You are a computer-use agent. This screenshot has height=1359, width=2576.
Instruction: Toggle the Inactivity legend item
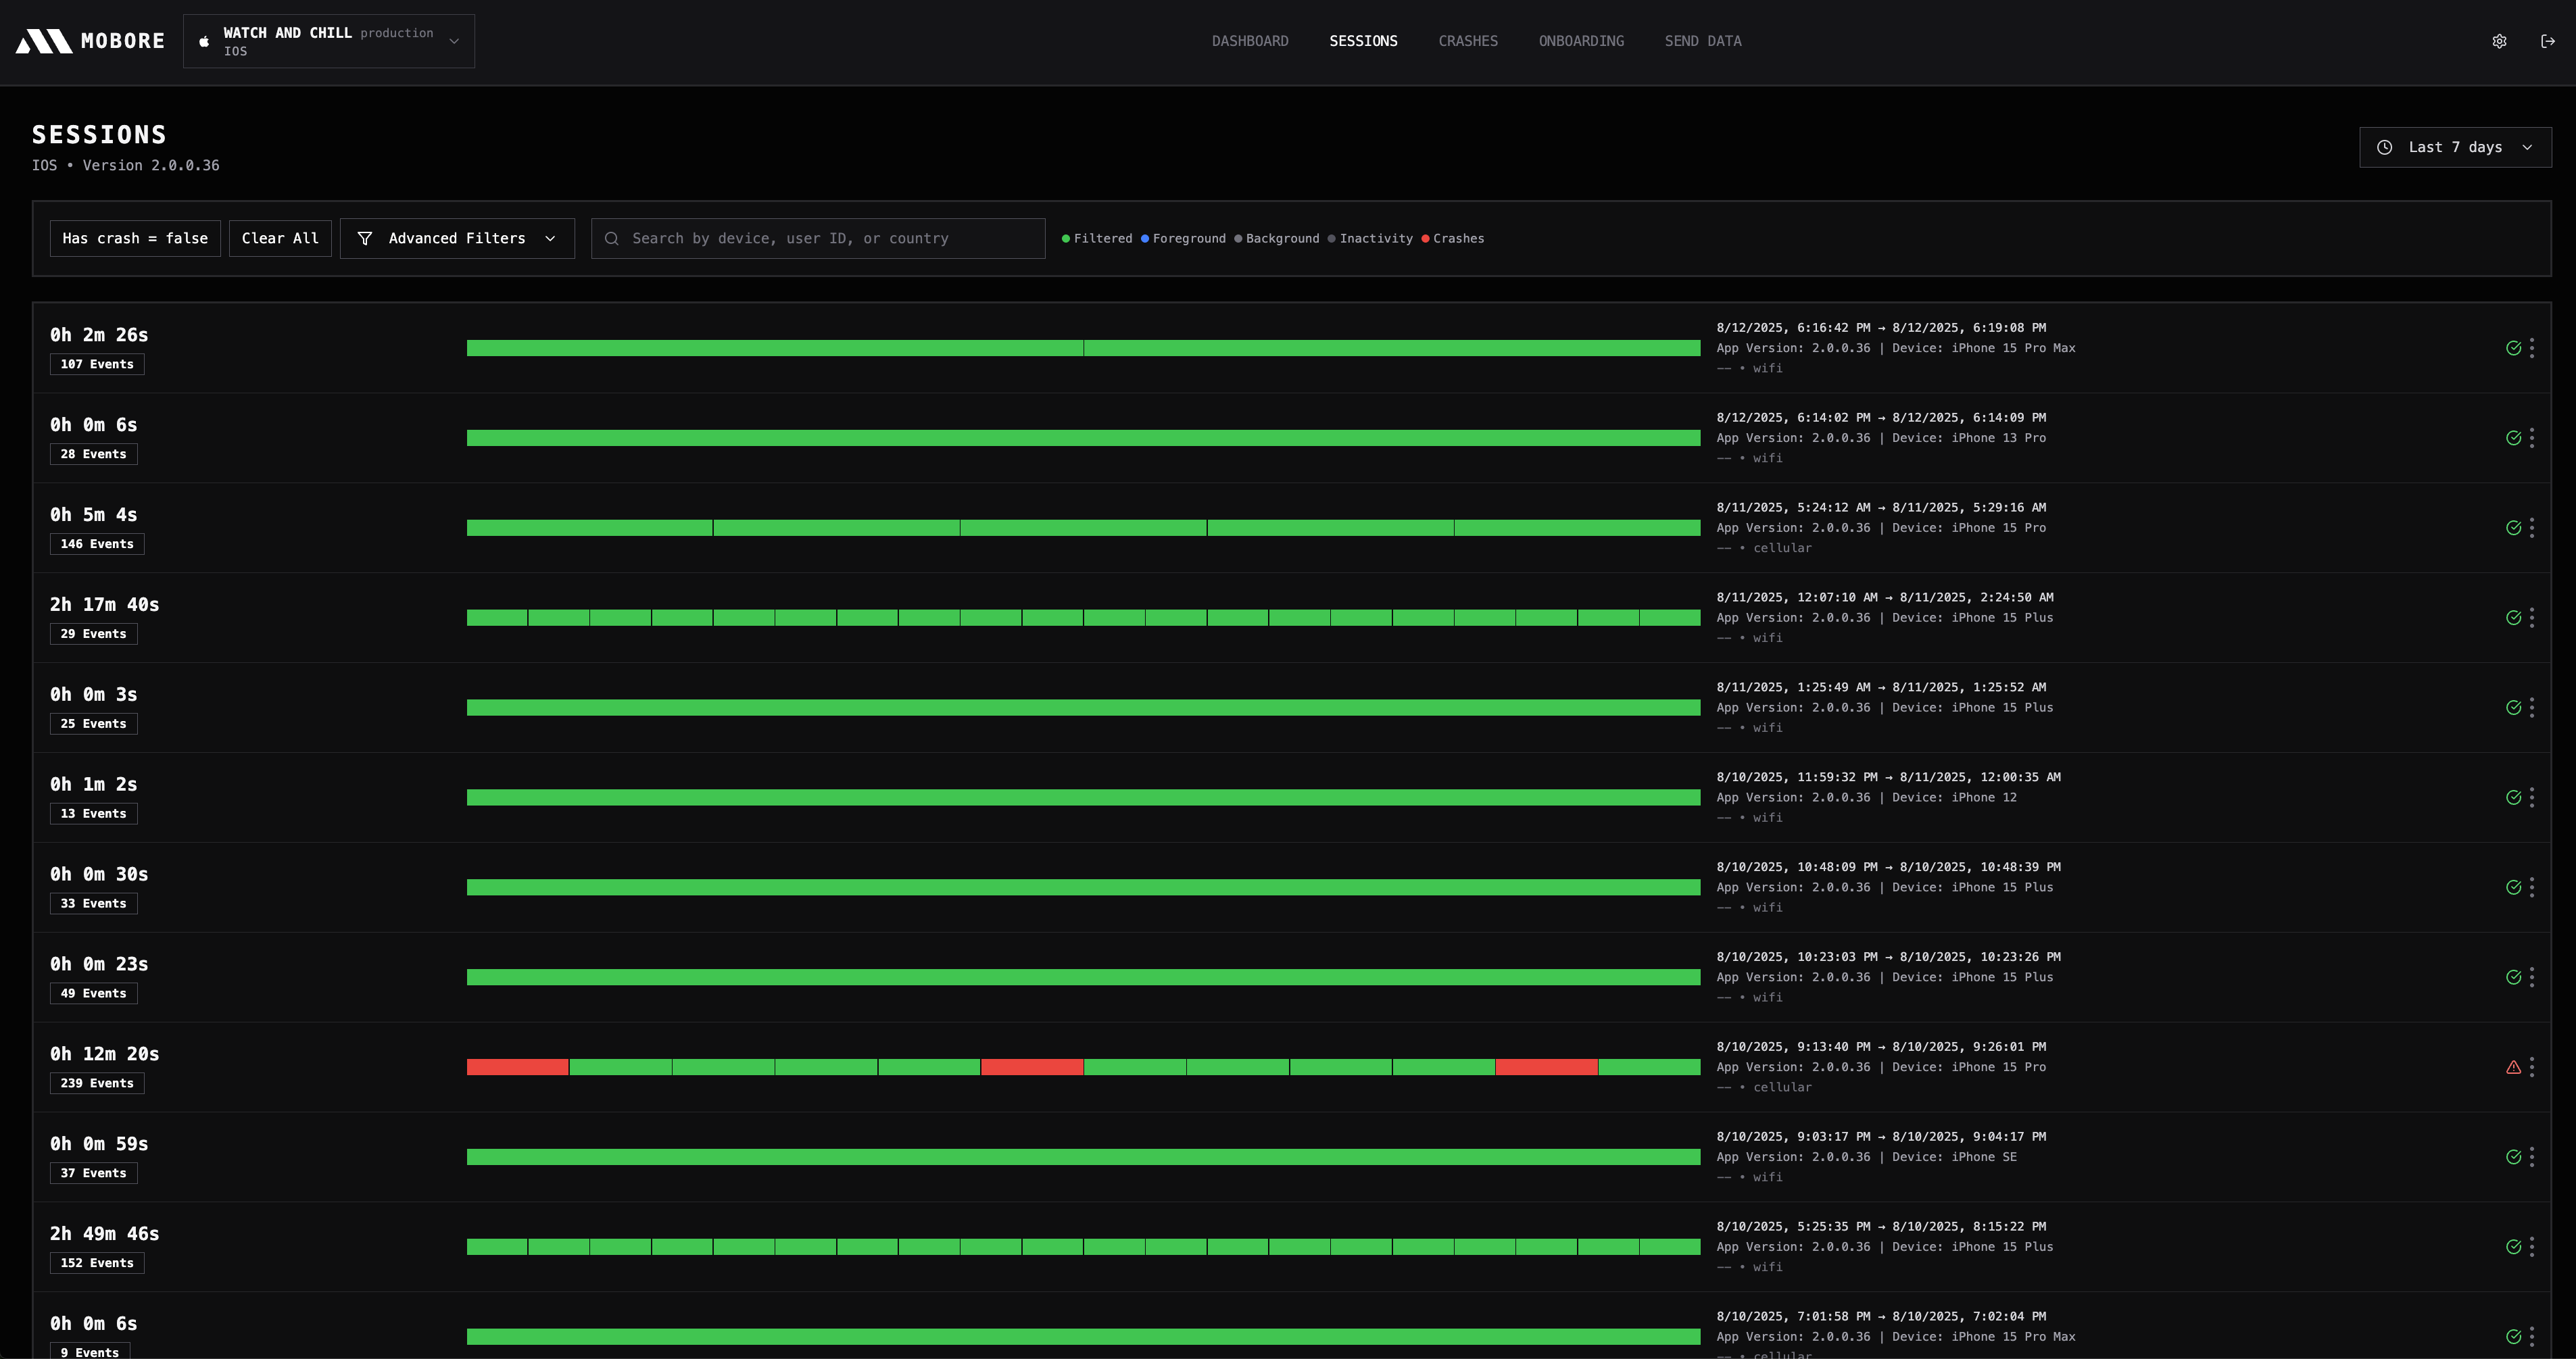click(x=1370, y=238)
